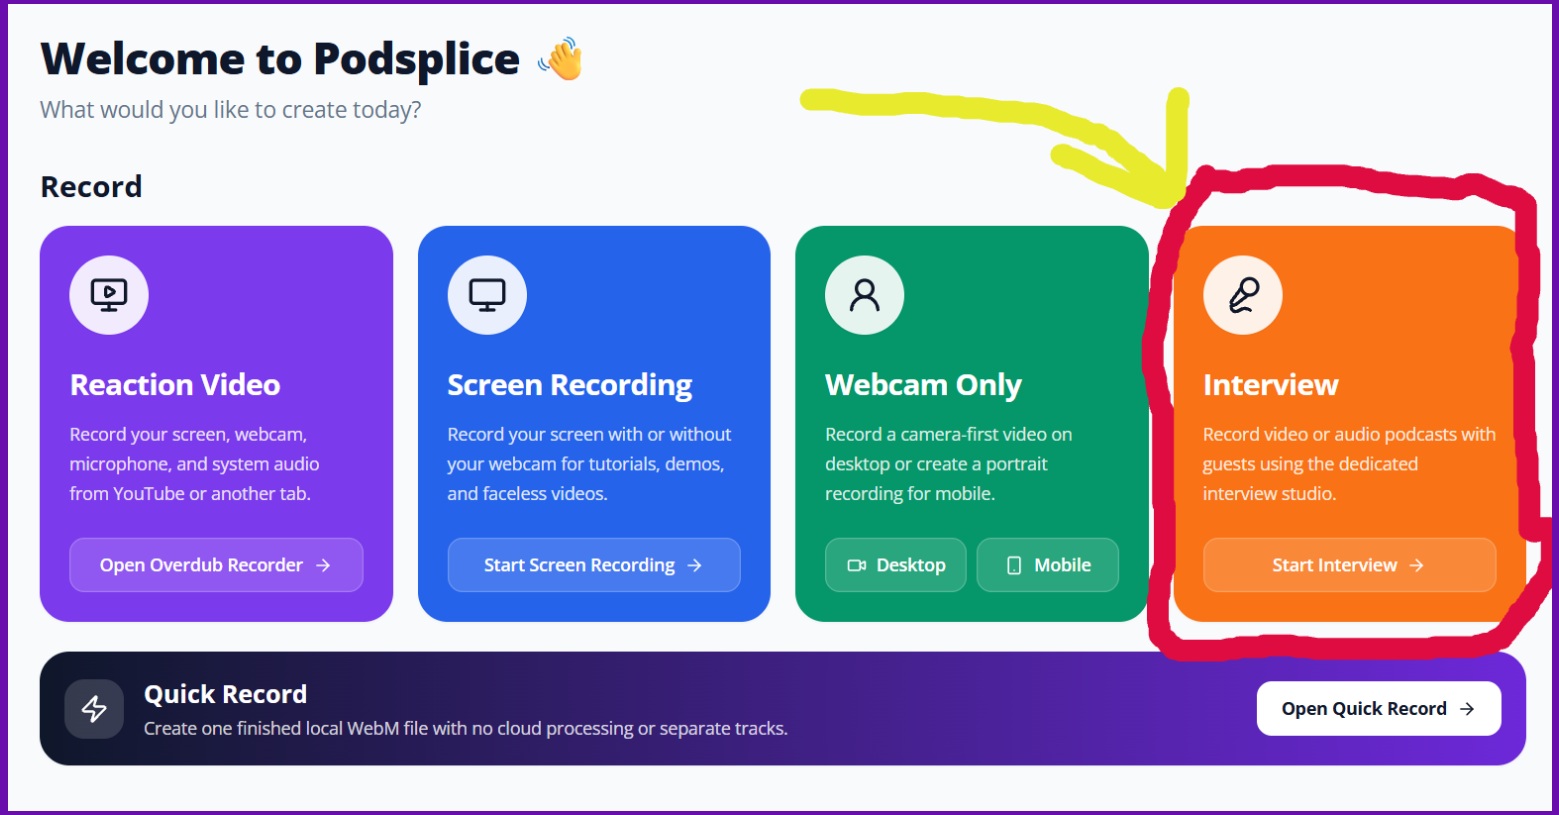Click the "Quick Record" banner heading

coord(225,694)
